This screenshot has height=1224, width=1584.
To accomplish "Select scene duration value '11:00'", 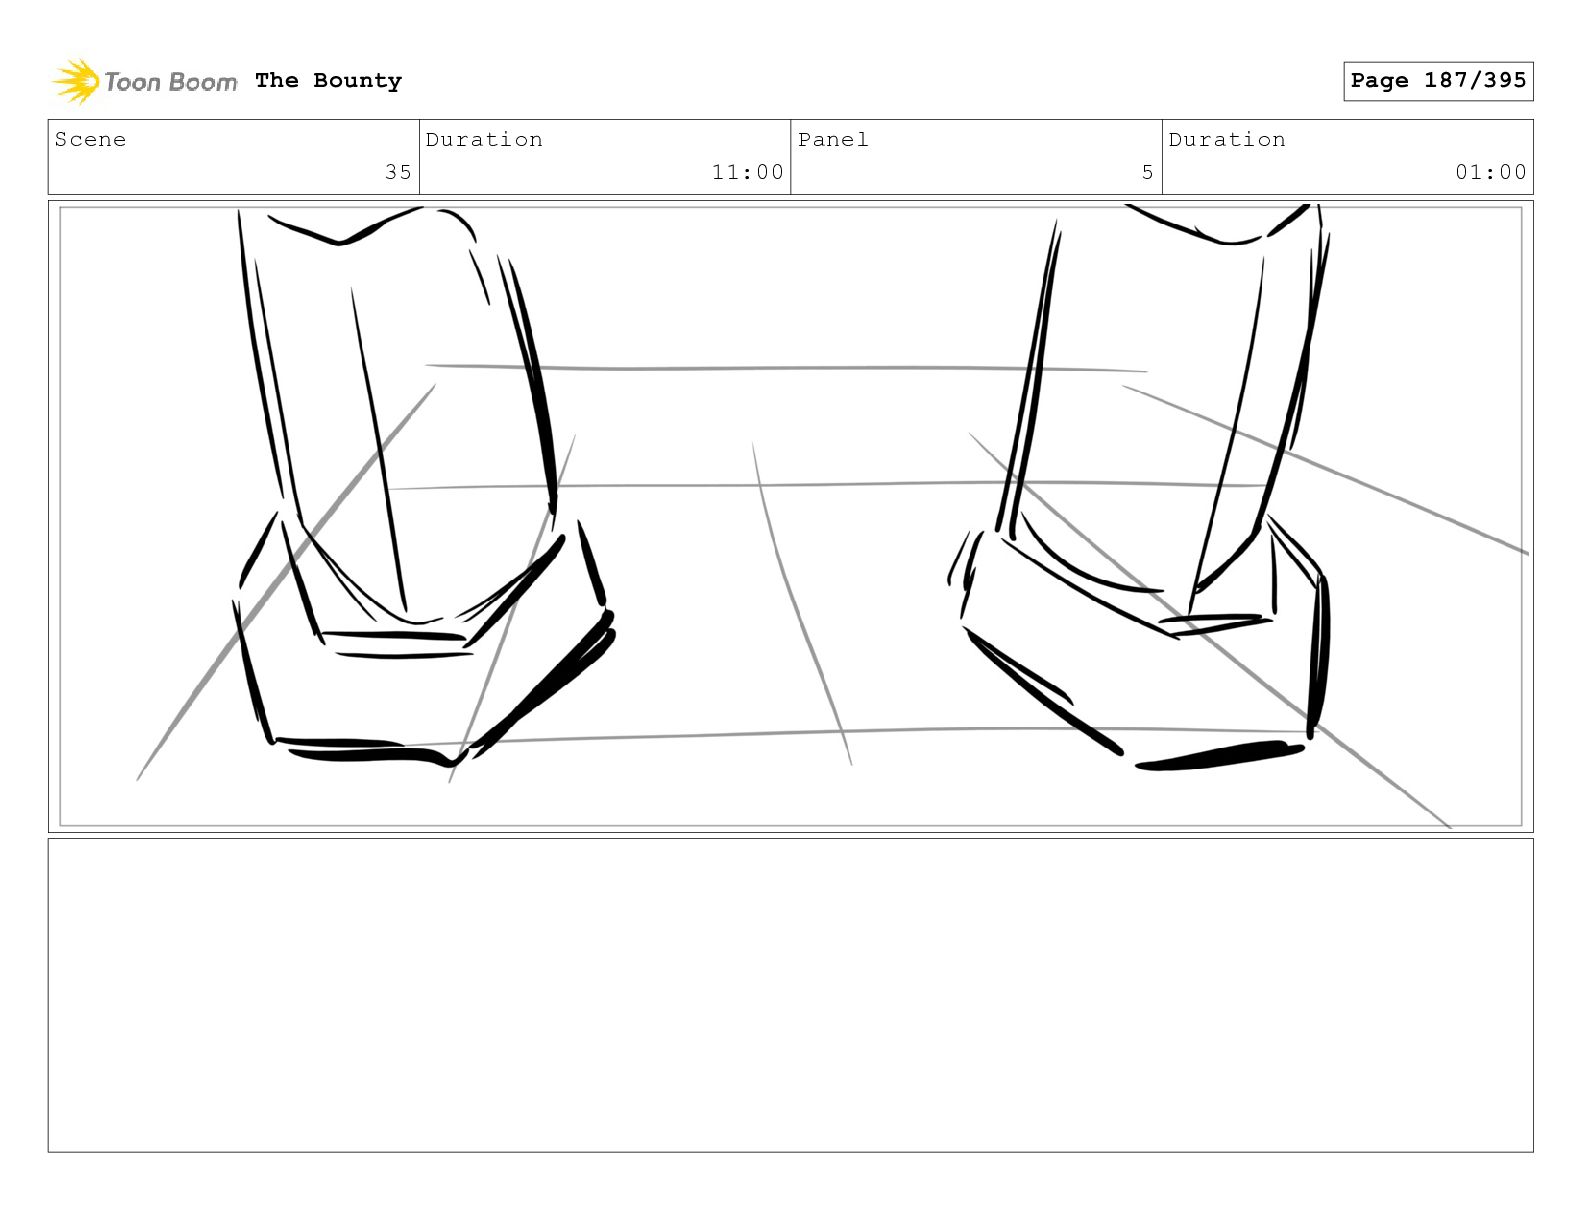I will point(747,172).
